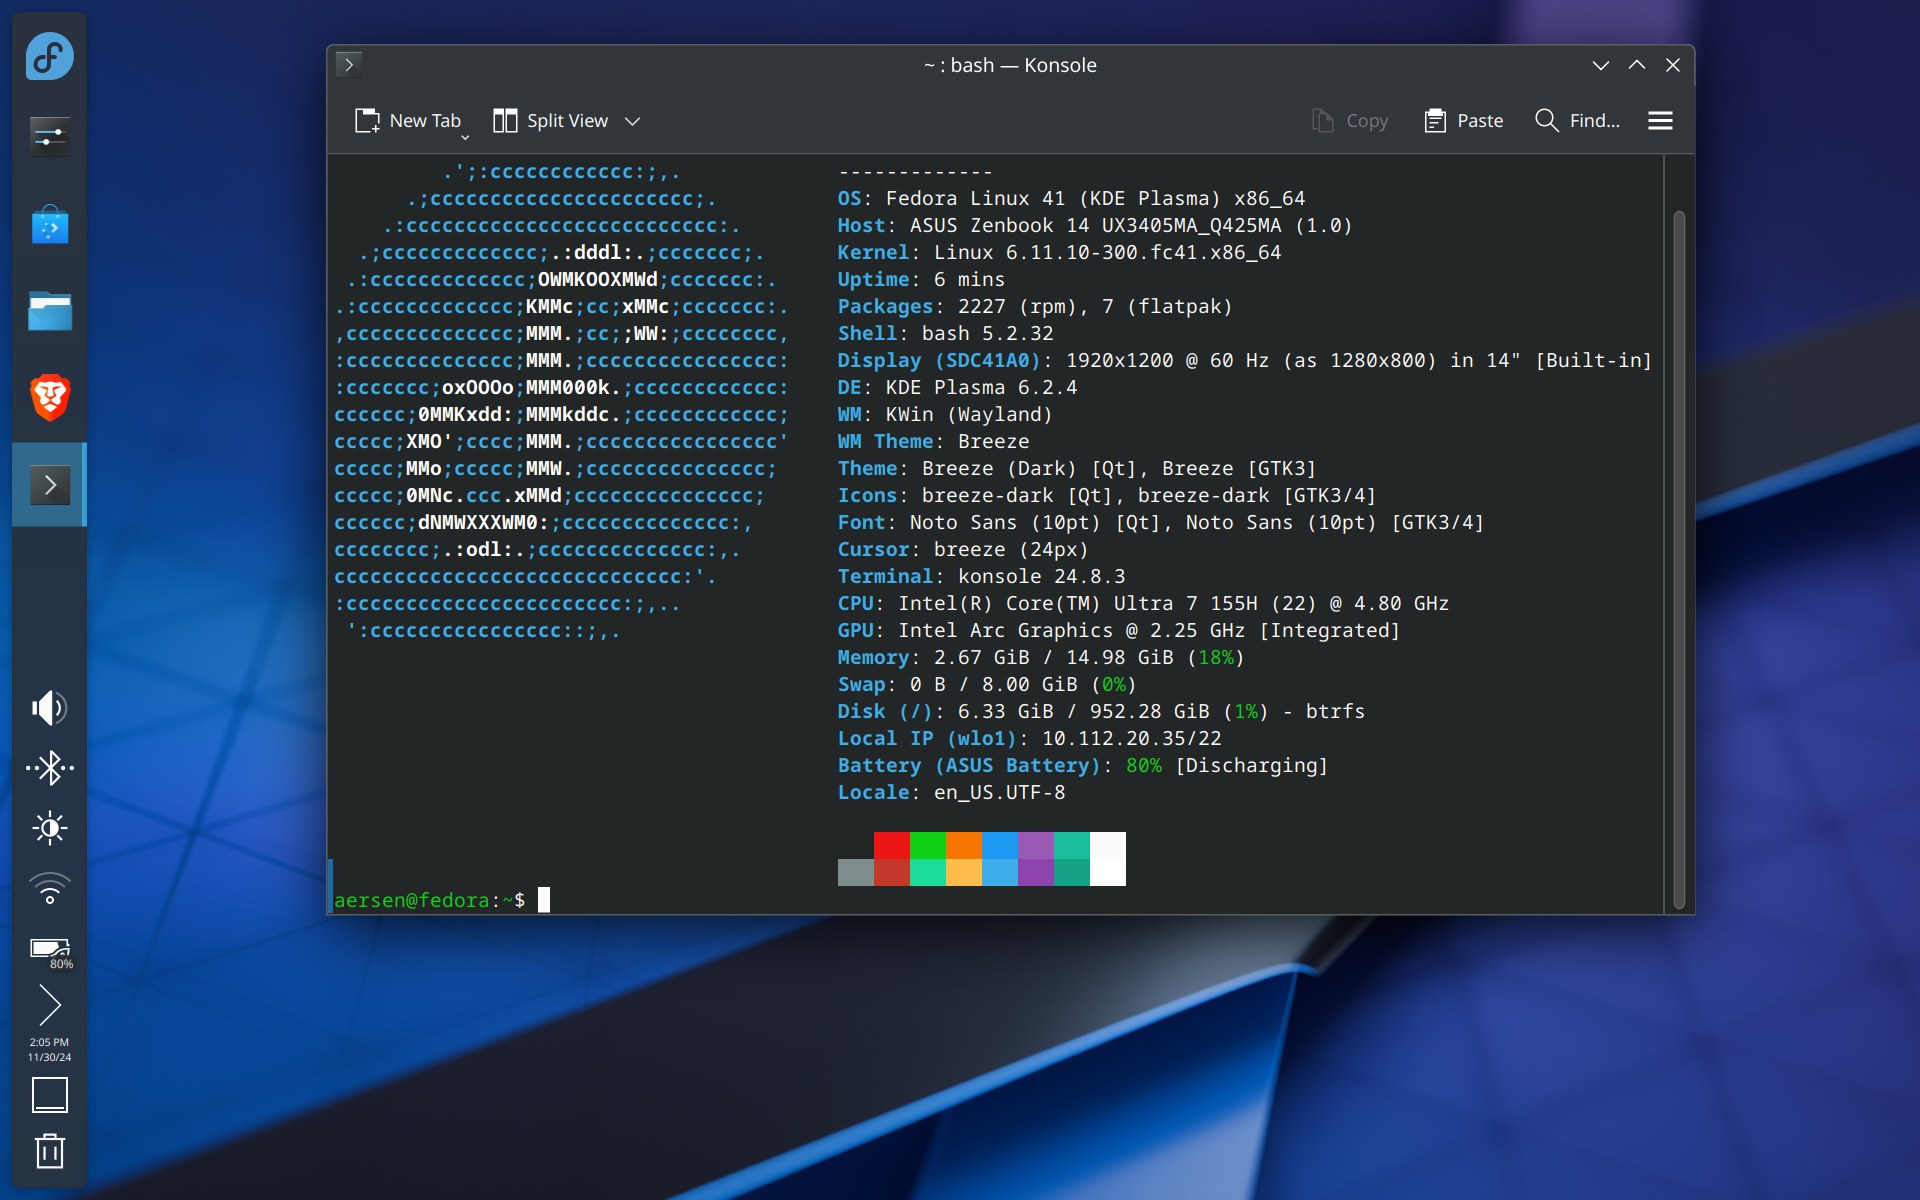
Task: Minimize the Konsole window
Action: point(1600,65)
